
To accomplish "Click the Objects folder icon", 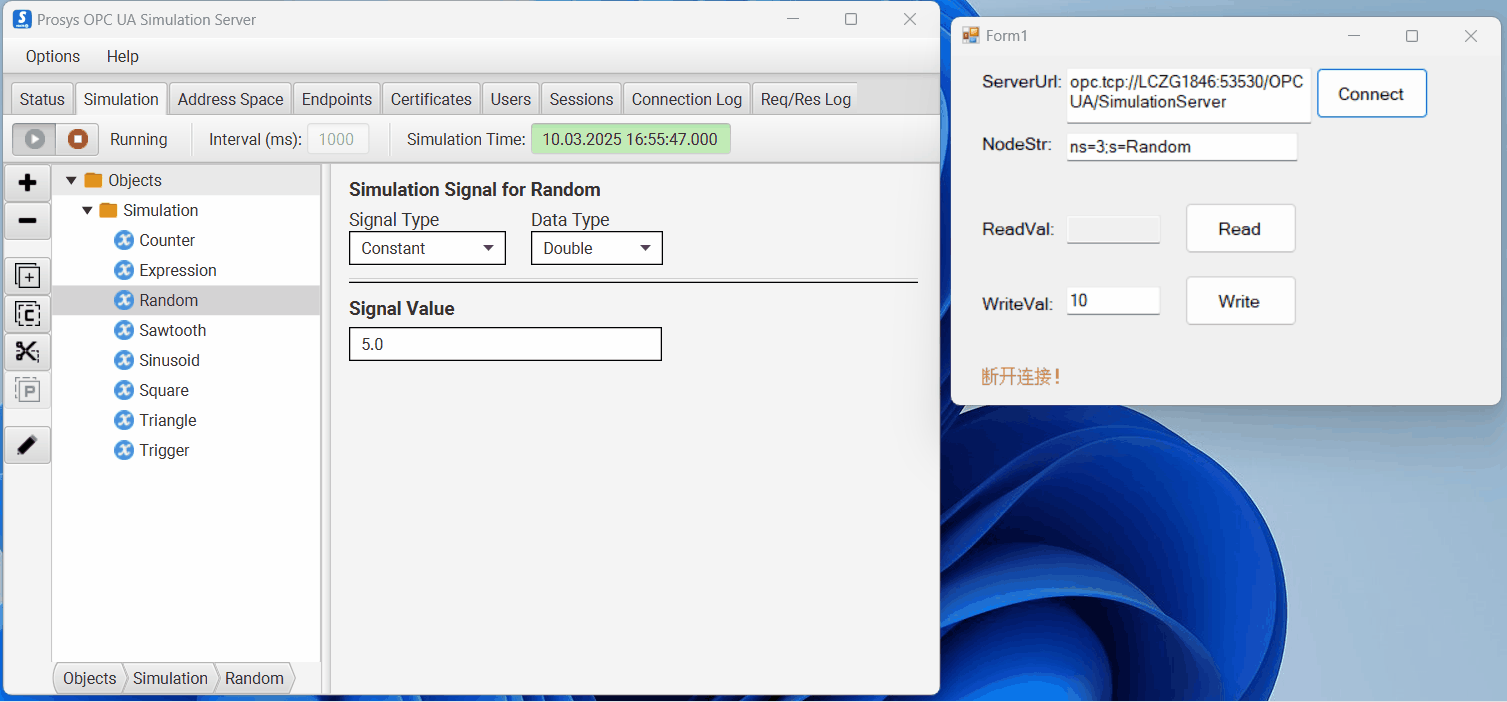I will tap(94, 180).
